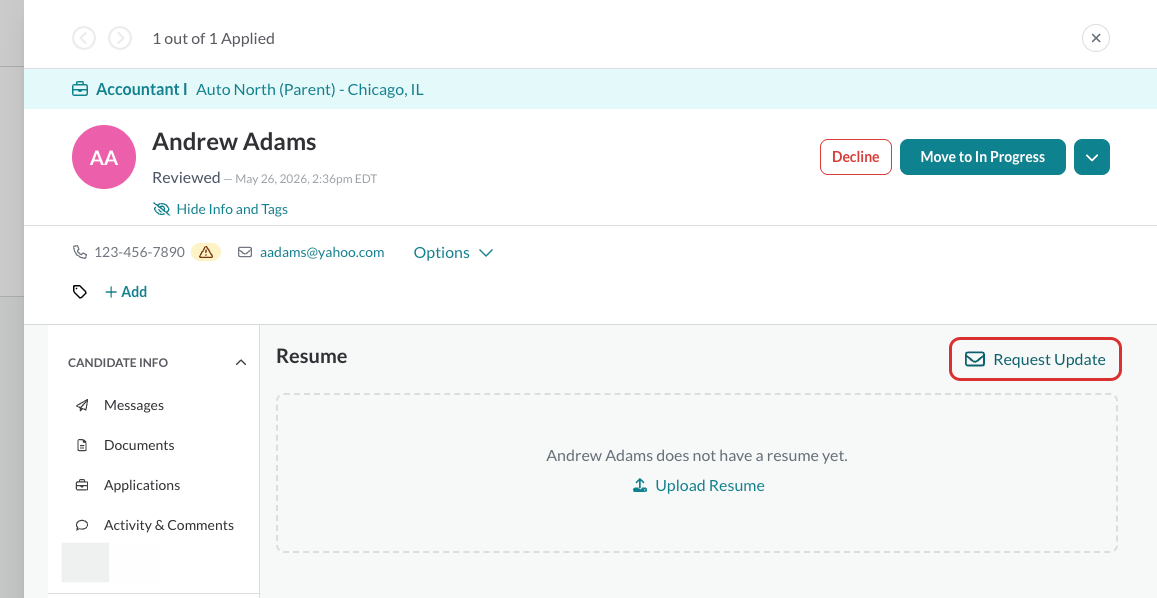This screenshot has height=598, width=1157.
Task: Click the briefcase icon beside Accountant I
Action: 80,89
